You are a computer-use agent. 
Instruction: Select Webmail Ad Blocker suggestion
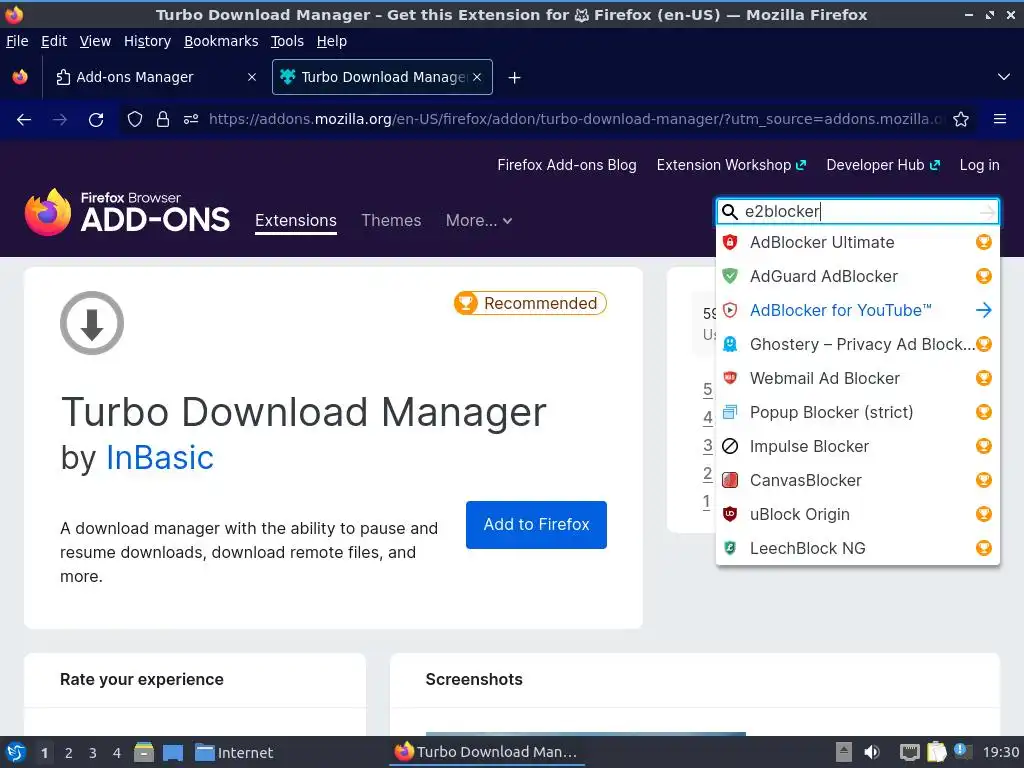[857, 378]
